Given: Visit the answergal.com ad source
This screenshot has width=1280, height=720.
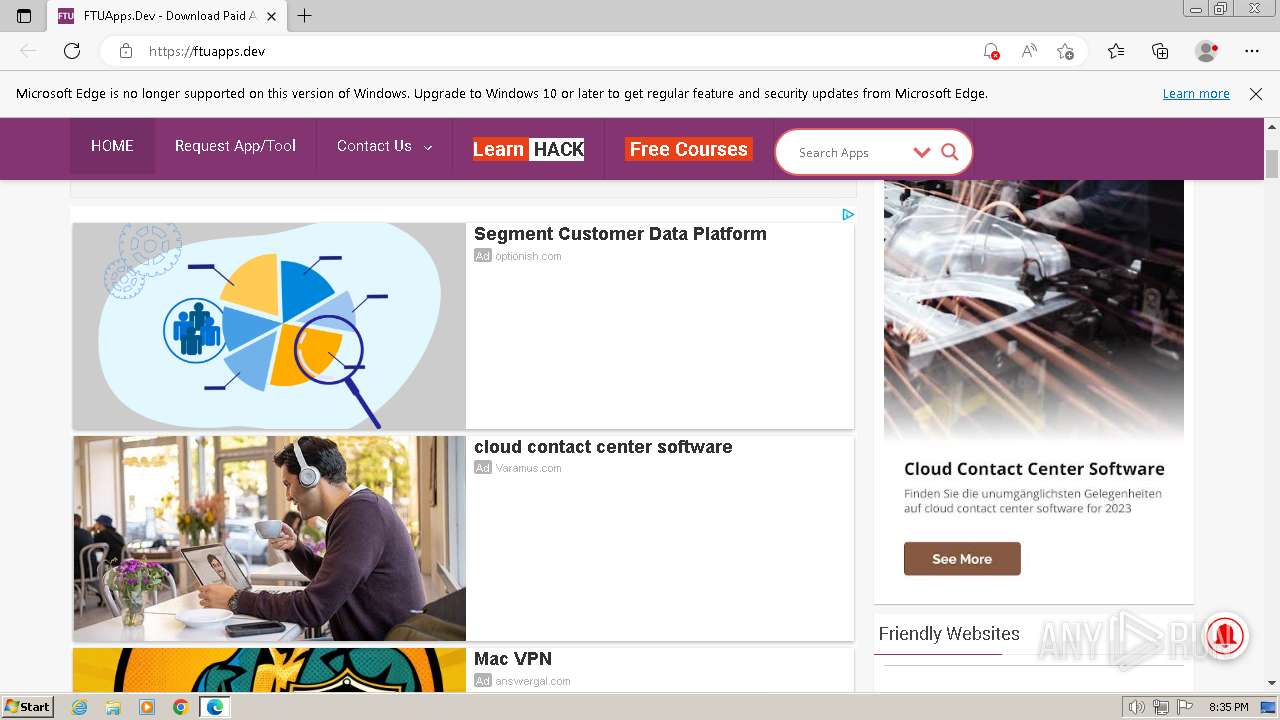Looking at the screenshot, I should tap(533, 681).
